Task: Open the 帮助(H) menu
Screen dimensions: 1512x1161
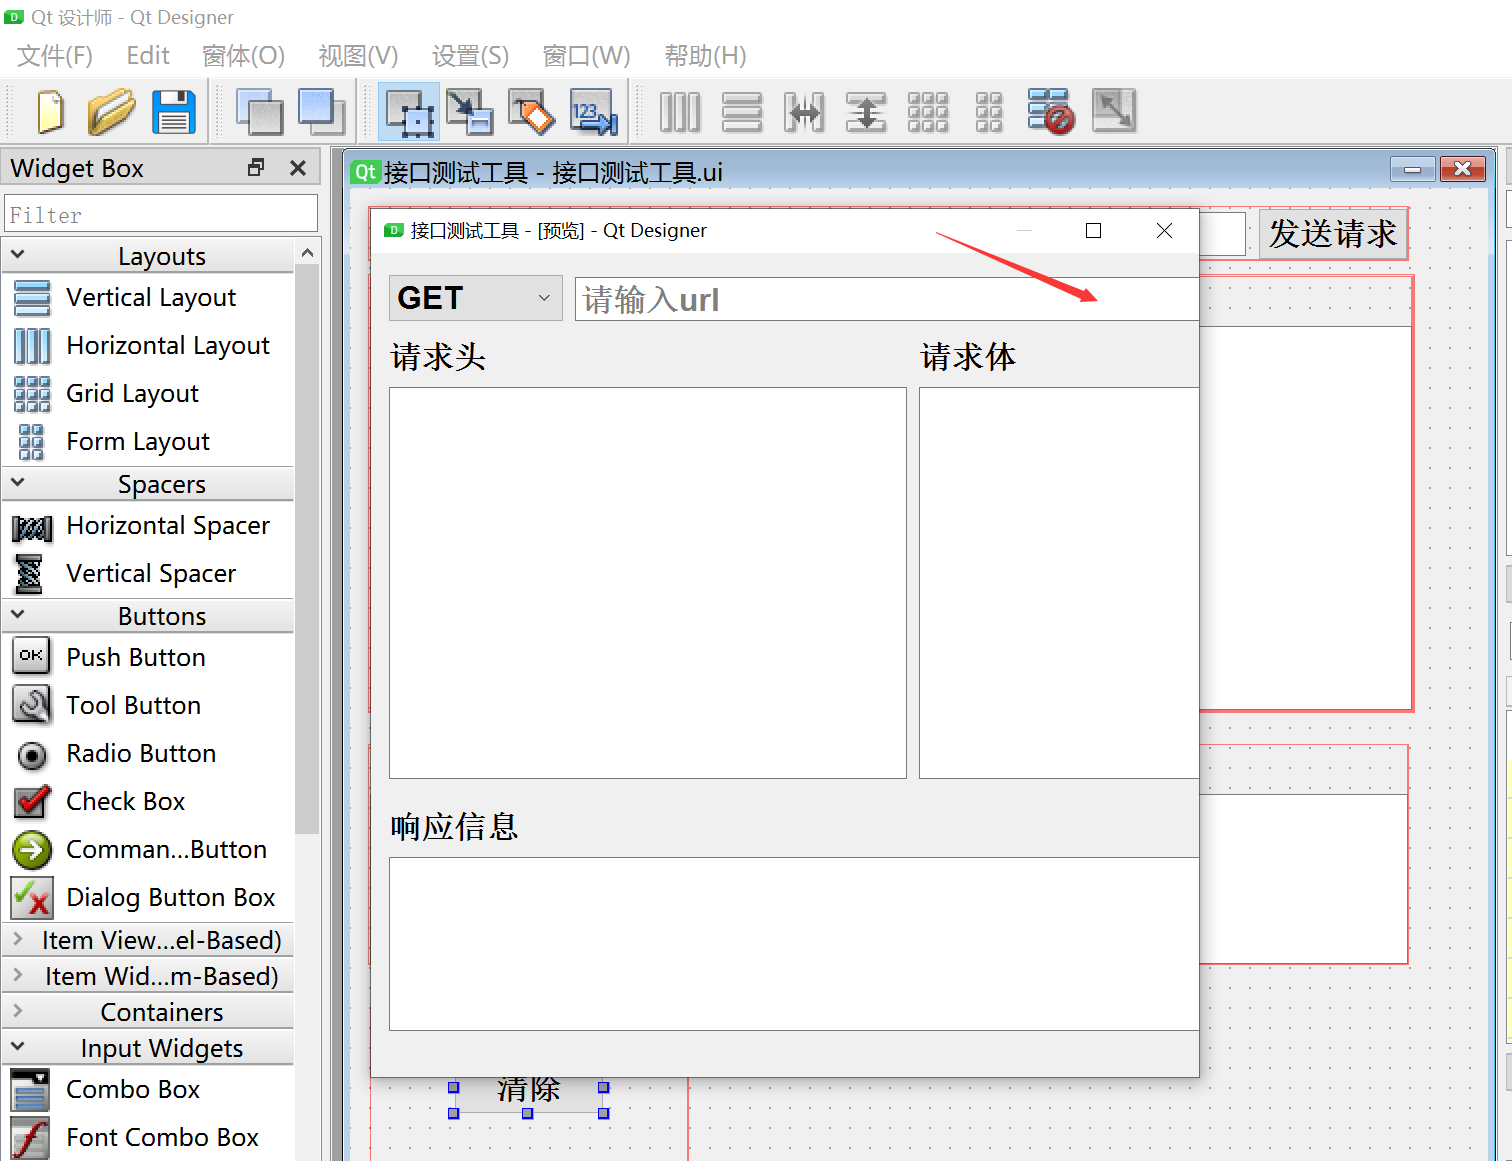Action: pyautogui.click(x=705, y=56)
